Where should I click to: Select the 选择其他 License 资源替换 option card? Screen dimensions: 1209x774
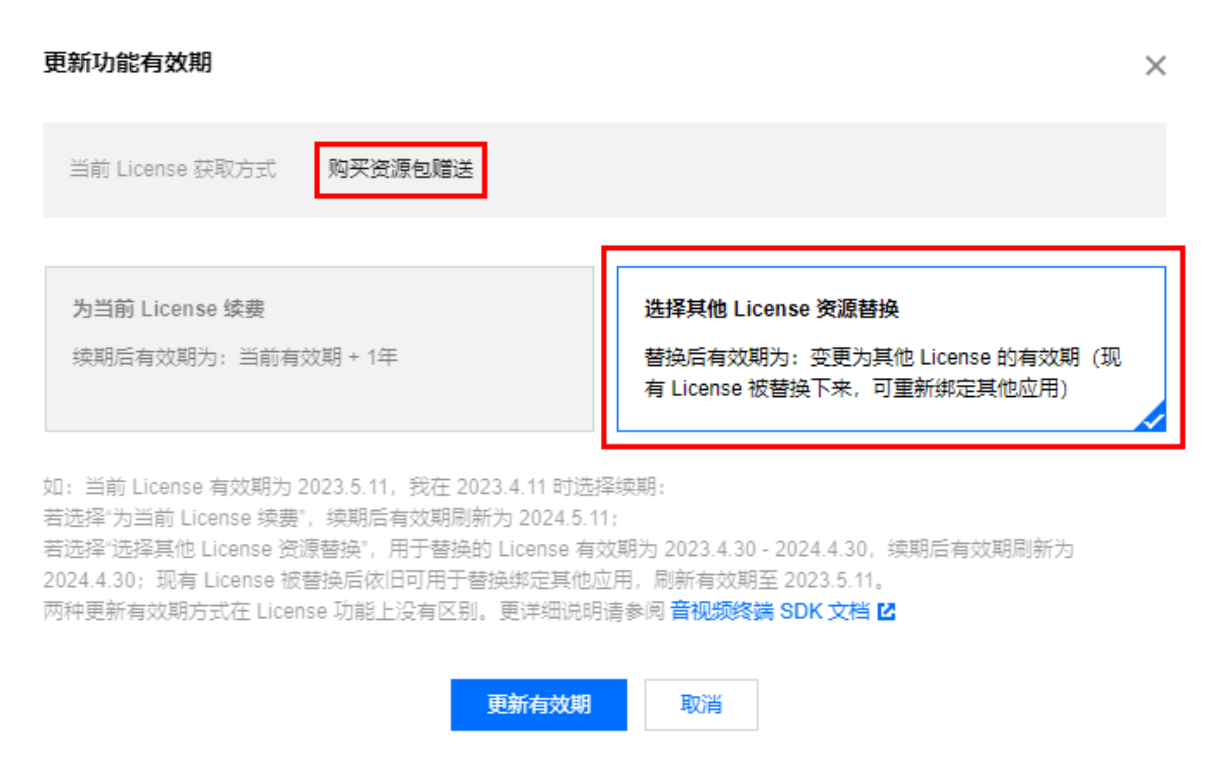pos(891,349)
